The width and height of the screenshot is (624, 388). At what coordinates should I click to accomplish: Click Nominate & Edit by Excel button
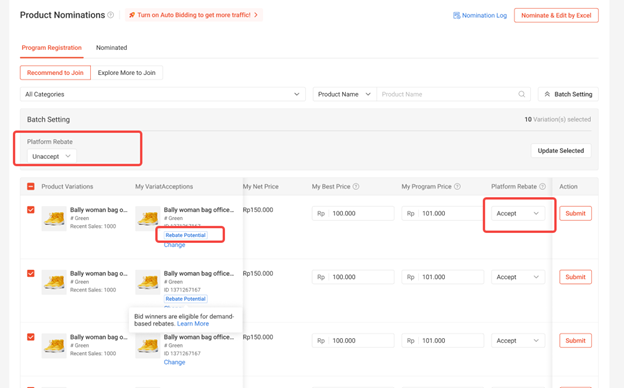[x=556, y=16]
